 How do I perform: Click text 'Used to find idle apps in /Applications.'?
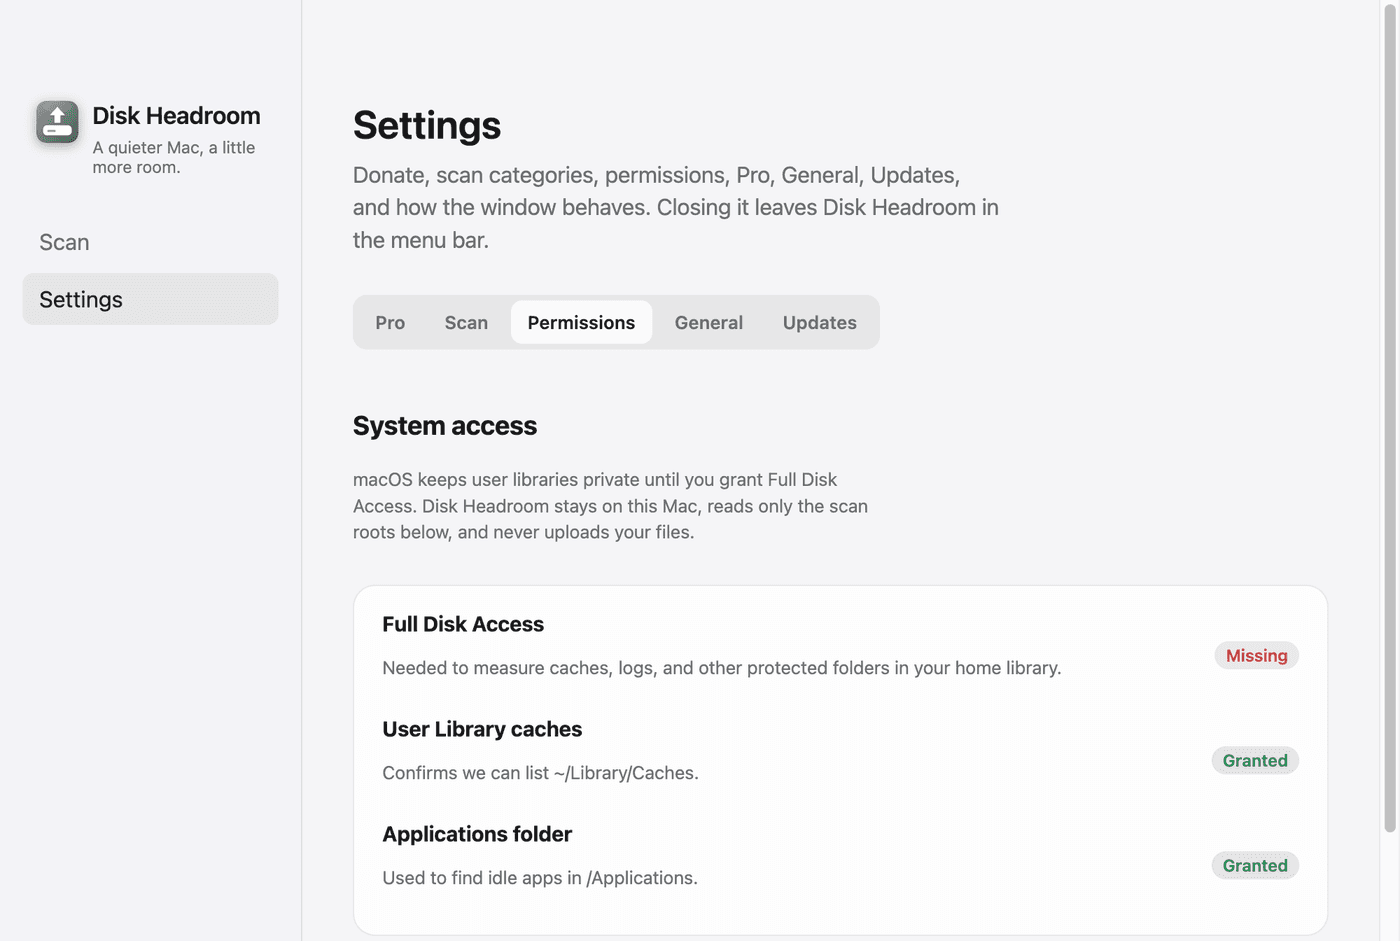(x=540, y=878)
